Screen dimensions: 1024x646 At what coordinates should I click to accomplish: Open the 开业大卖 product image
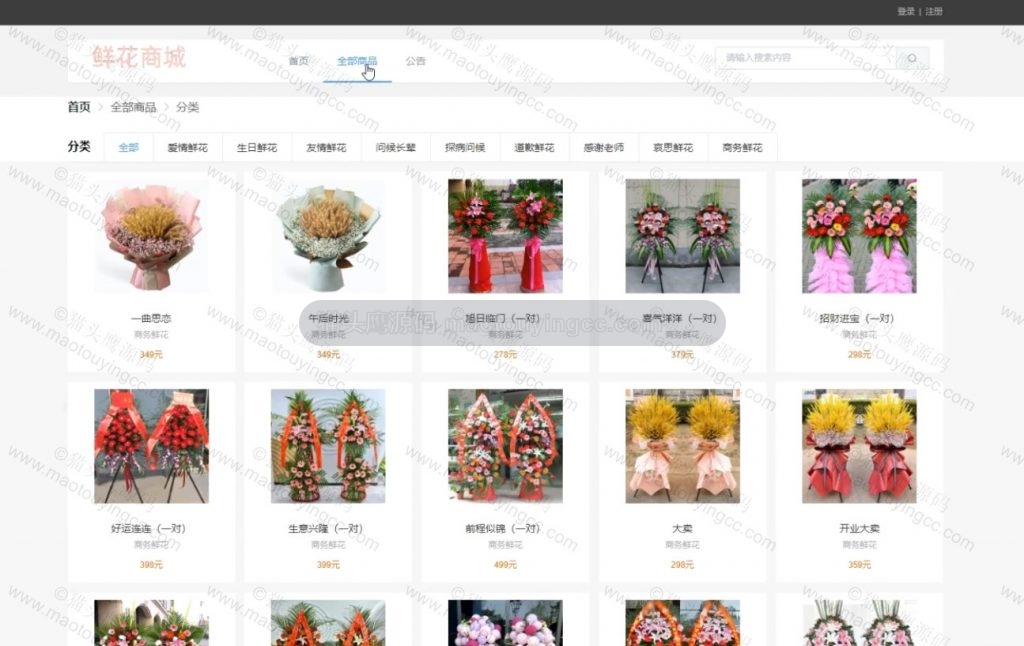859,446
